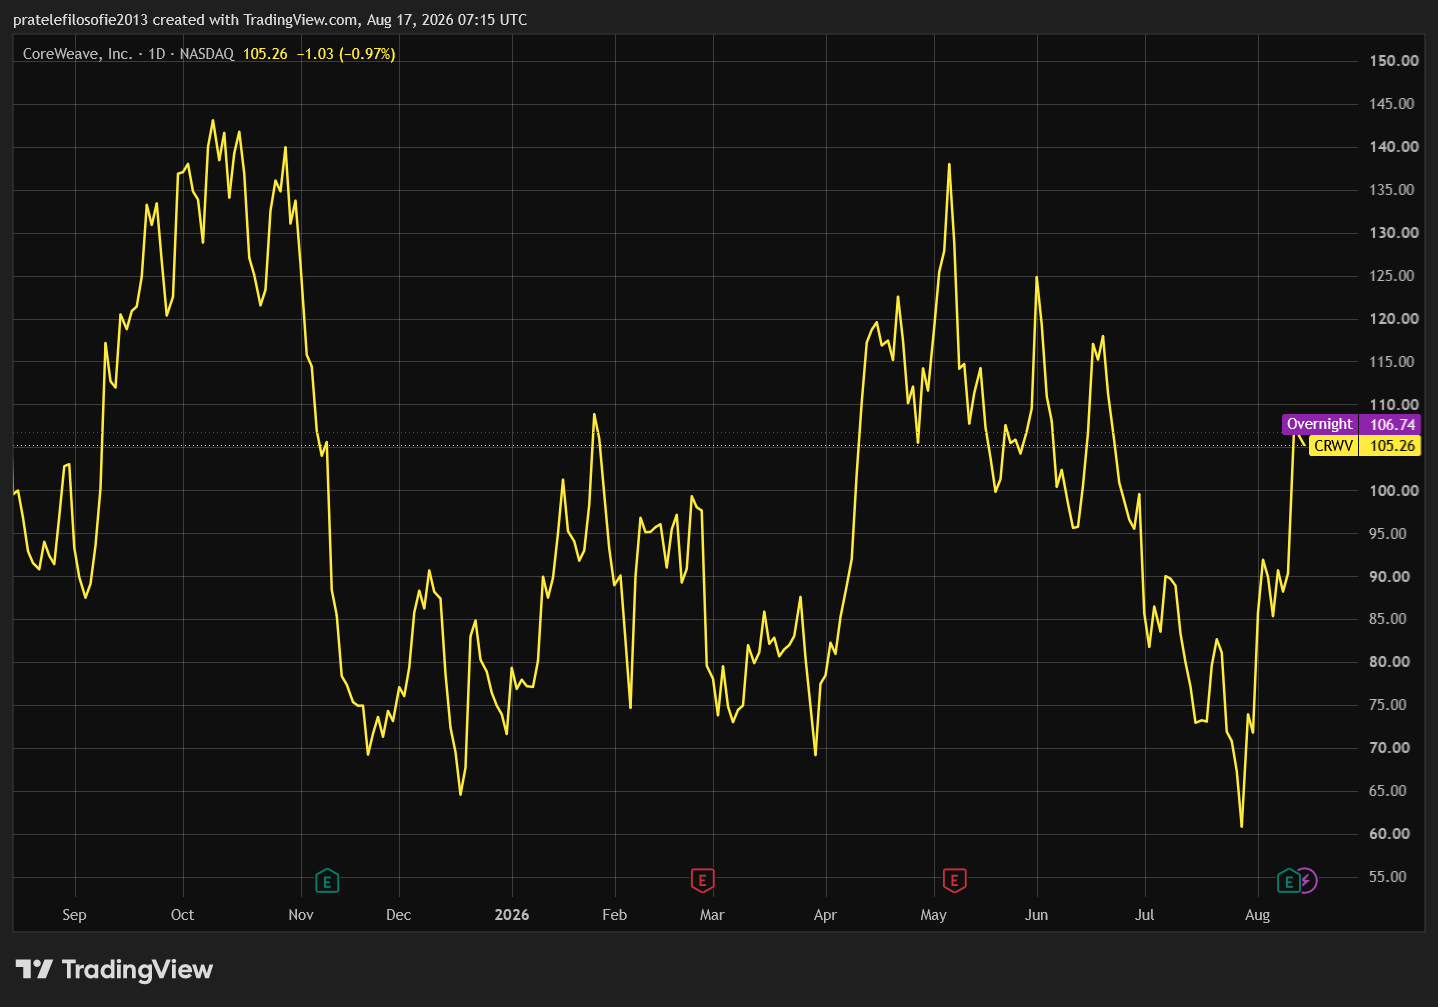Viewport: 1438px width, 1007px height.
Task: Click the yellow 105.26 price tag on axis
Action: point(1392,446)
